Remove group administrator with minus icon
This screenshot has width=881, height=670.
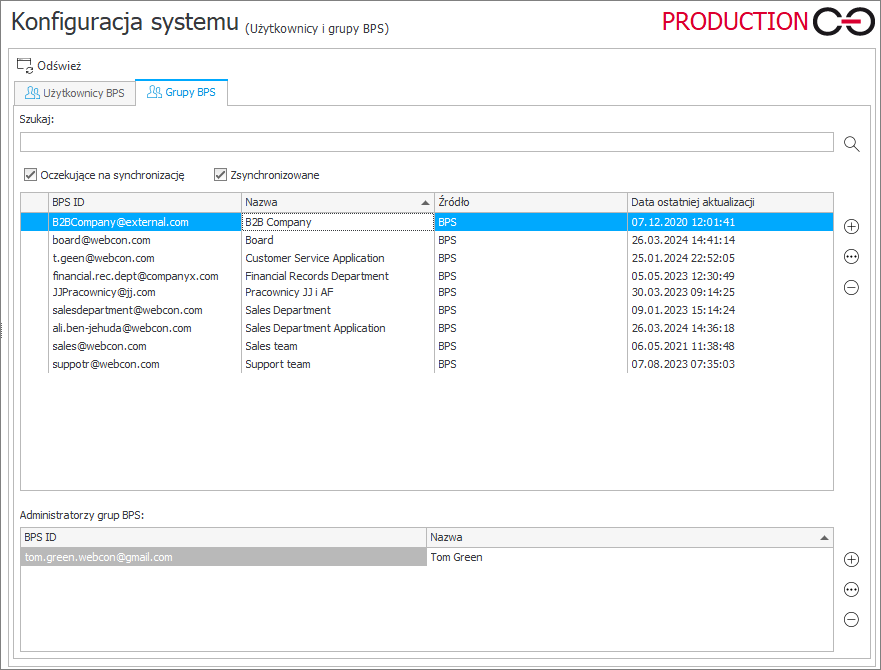[x=851, y=619]
